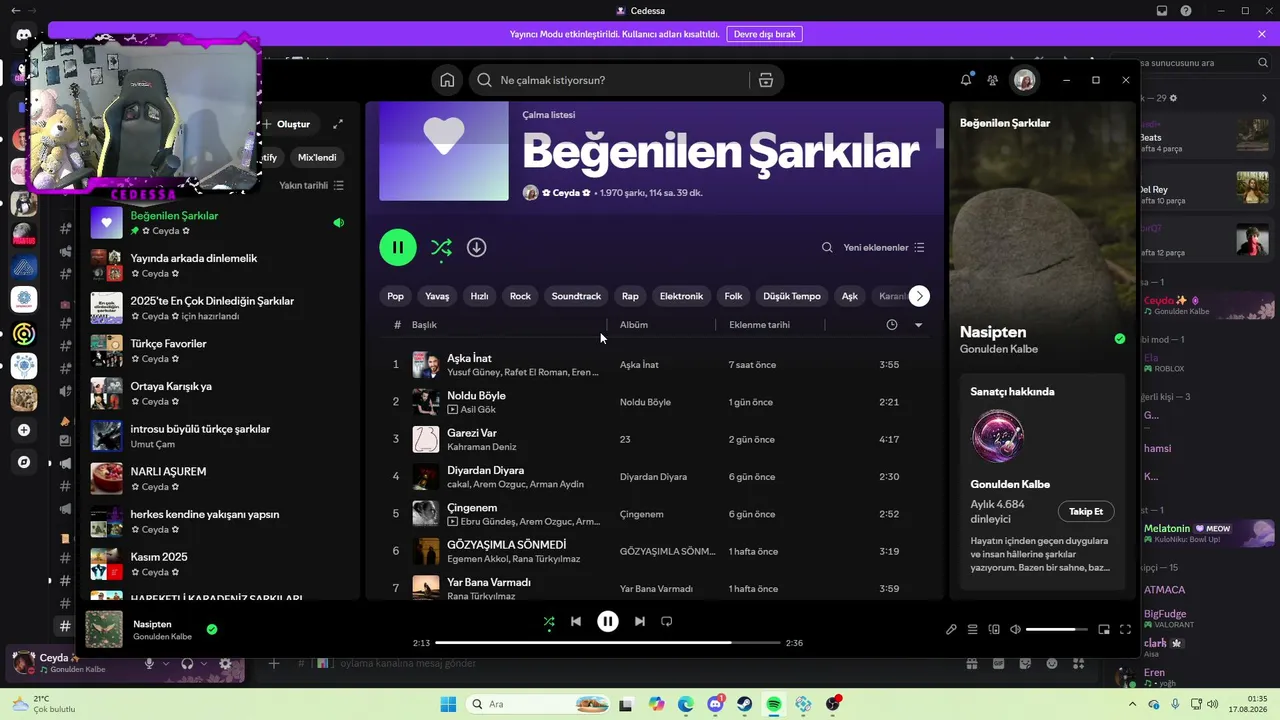The image size is (1280, 720).
Task: Dismiss the streamer mode banner
Action: click(x=1262, y=34)
